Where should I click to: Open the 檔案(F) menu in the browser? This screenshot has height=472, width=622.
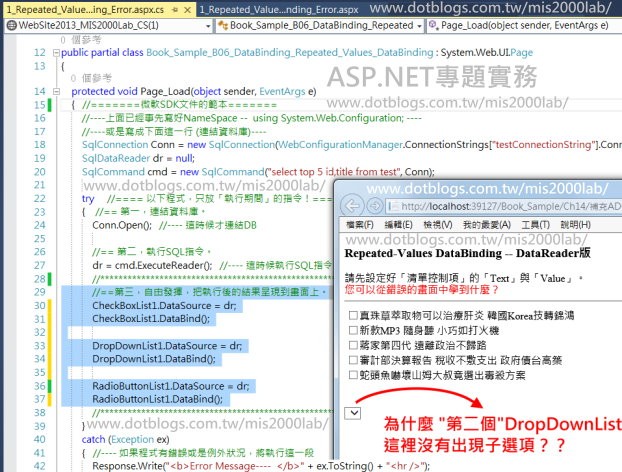[359, 225]
